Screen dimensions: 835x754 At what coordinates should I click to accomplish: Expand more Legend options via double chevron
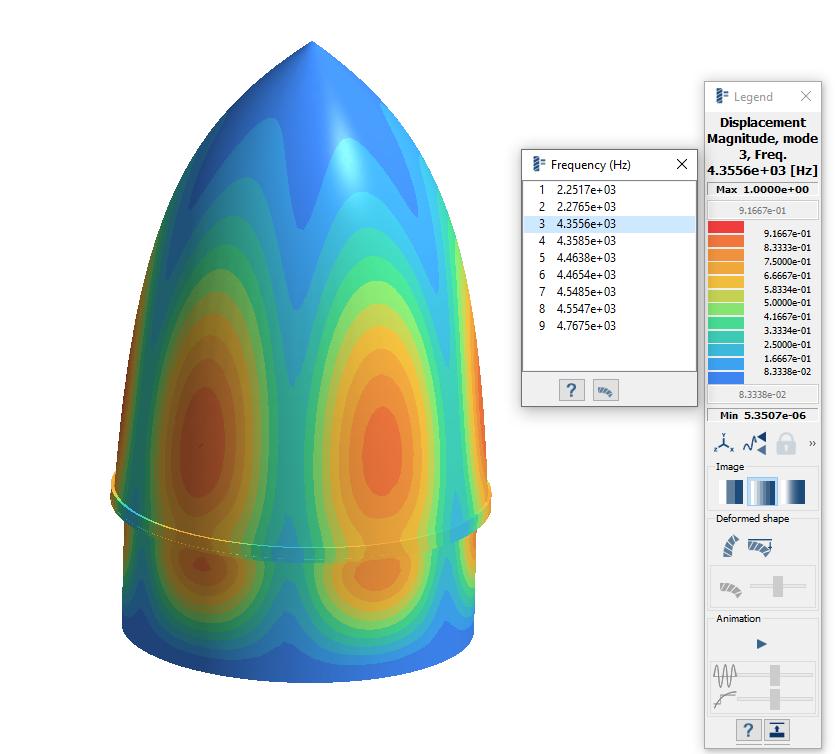[x=812, y=443]
